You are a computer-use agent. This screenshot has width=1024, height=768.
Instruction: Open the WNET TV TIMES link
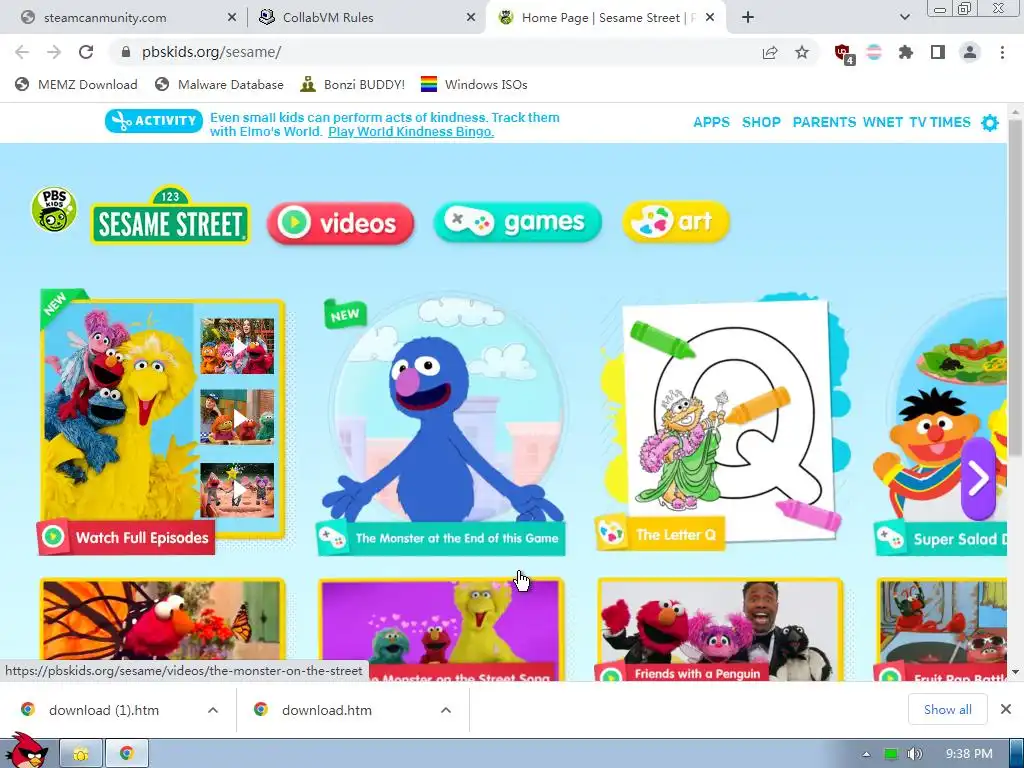pos(916,122)
